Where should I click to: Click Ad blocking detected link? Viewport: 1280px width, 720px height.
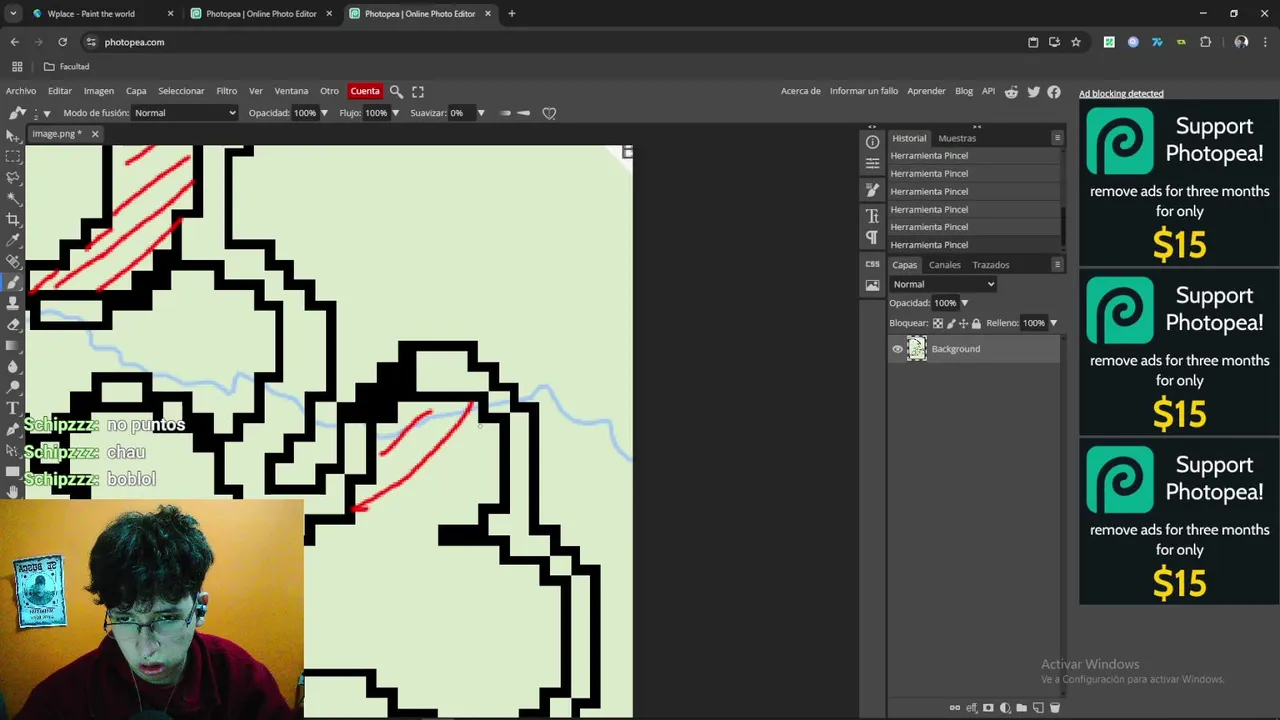click(1121, 94)
